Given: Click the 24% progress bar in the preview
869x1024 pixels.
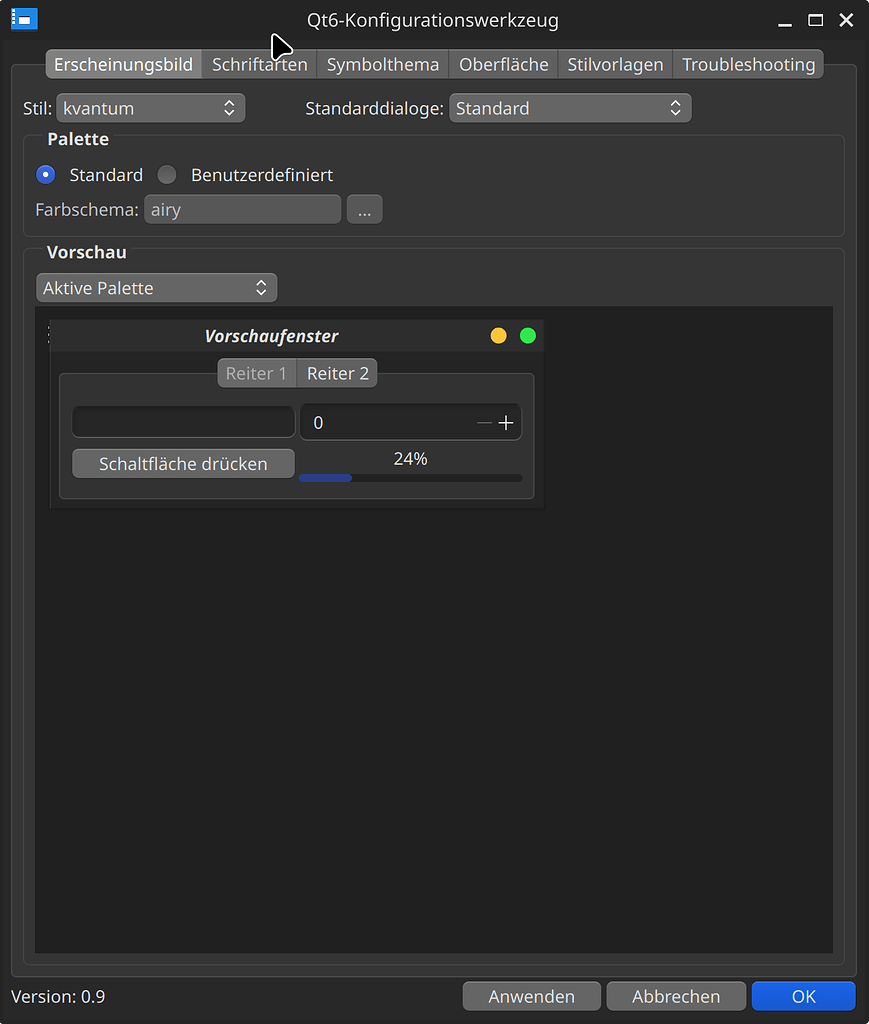Looking at the screenshot, I should [x=410, y=478].
